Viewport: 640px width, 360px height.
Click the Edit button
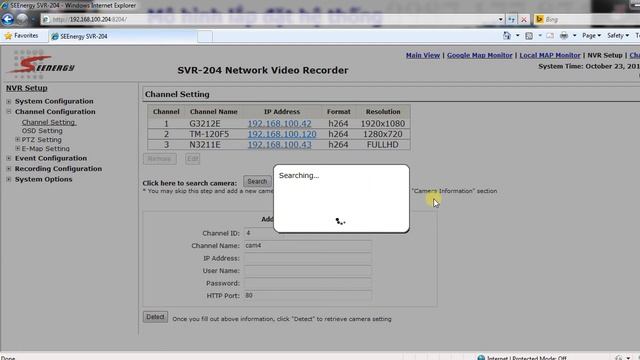(x=193, y=159)
